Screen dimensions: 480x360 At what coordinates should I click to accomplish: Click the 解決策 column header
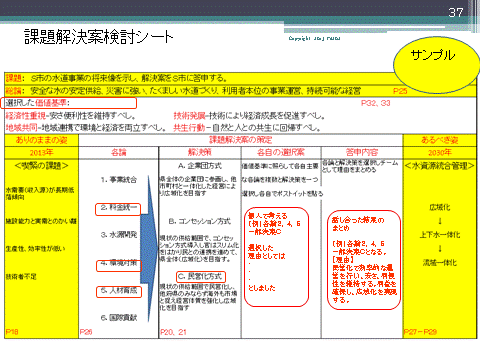click(200, 153)
